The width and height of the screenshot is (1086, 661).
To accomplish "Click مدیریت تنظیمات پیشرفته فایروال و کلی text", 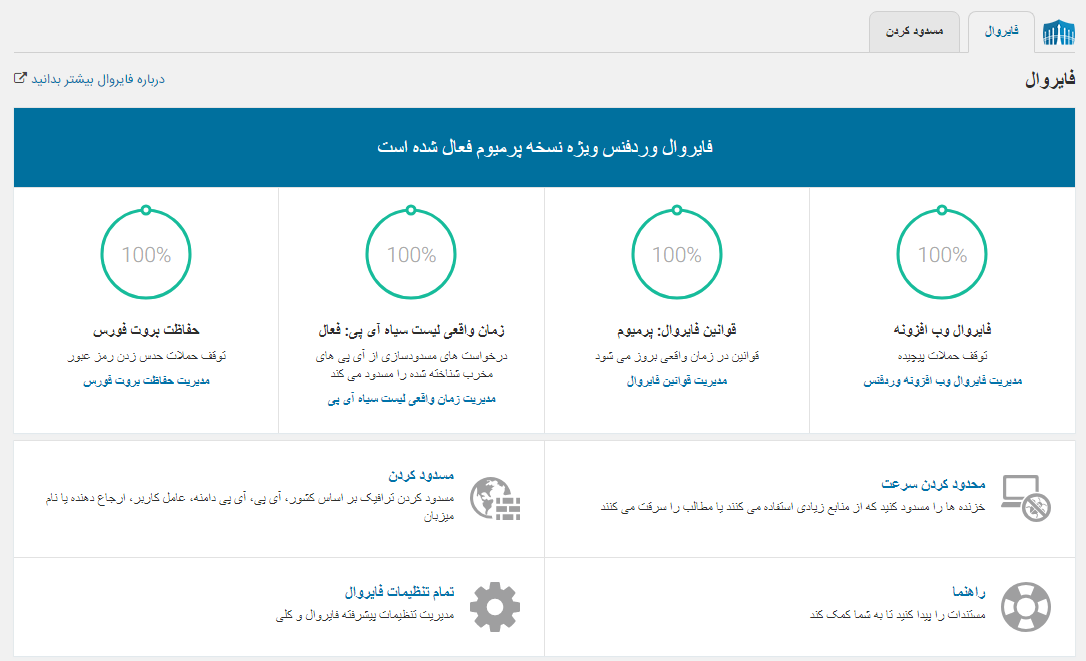I will 365,615.
